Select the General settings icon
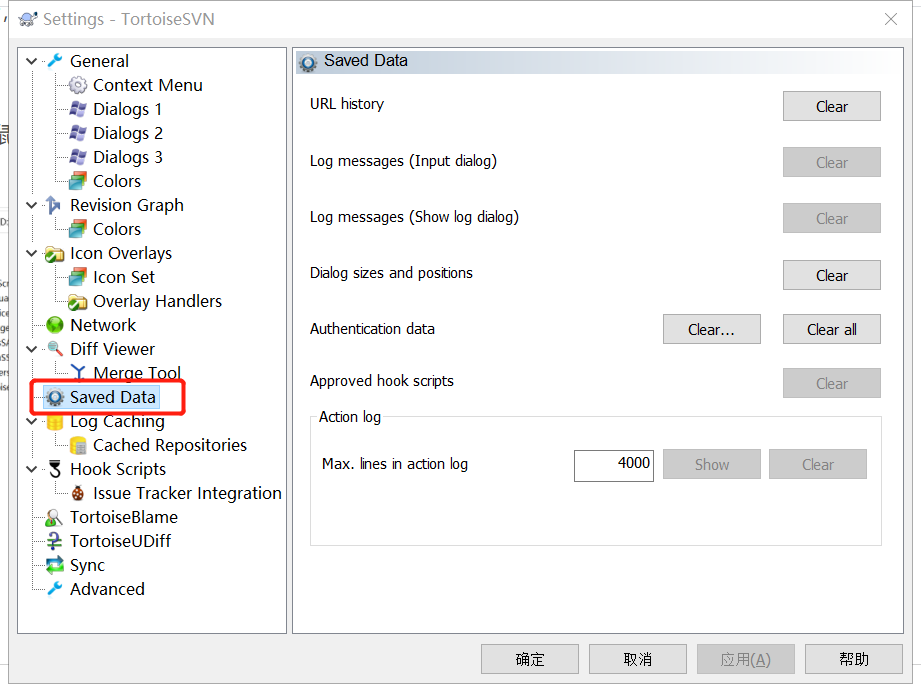921x692 pixels. pos(56,61)
